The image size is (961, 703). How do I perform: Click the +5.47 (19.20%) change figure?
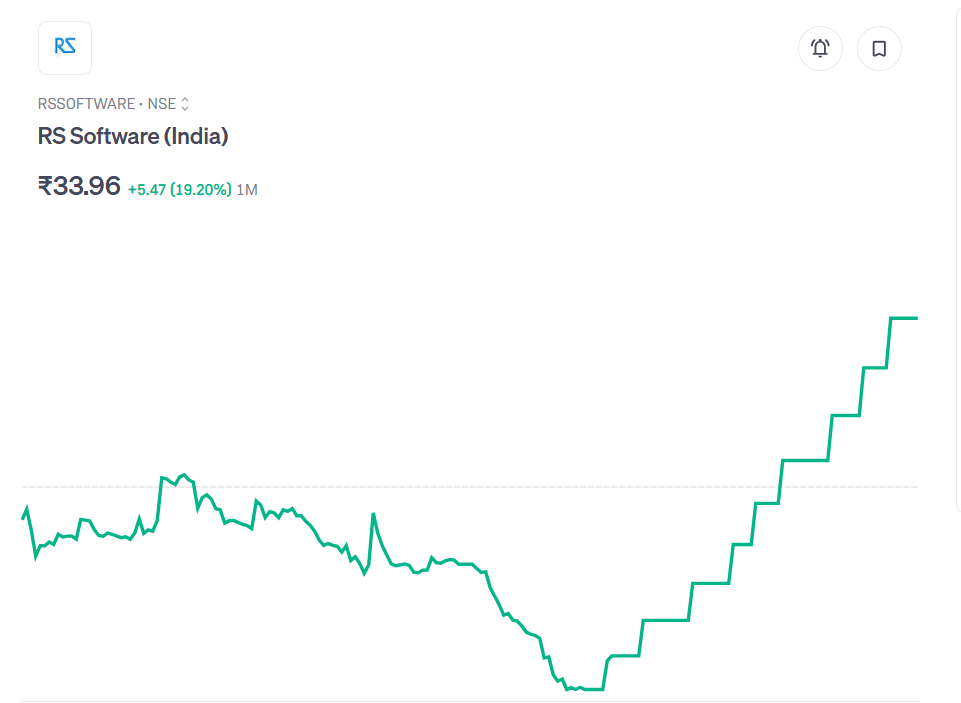179,189
